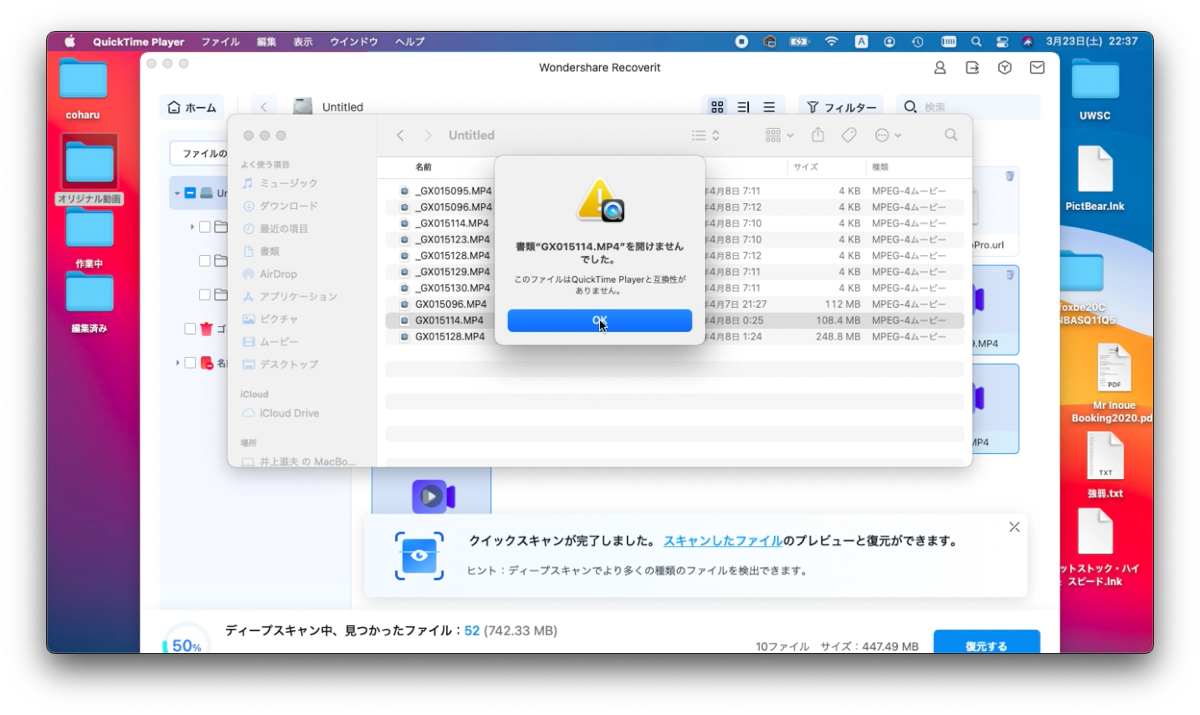Open ダウンロード in Finder sidebar
The image size is (1200, 715).
pos(279,206)
